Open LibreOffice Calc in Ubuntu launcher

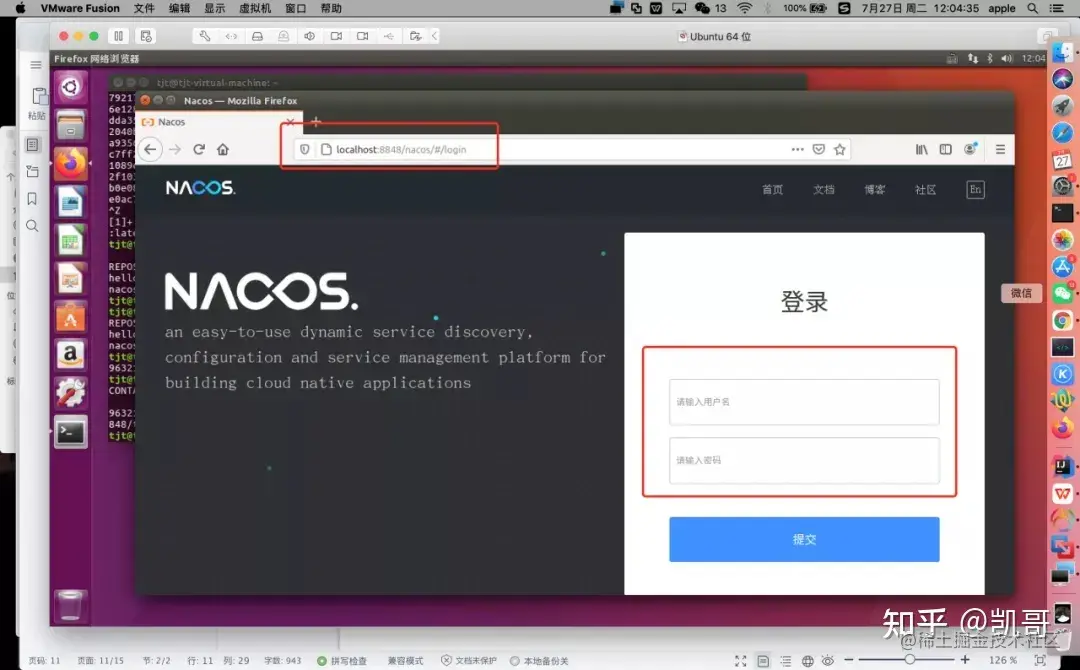(x=70, y=241)
